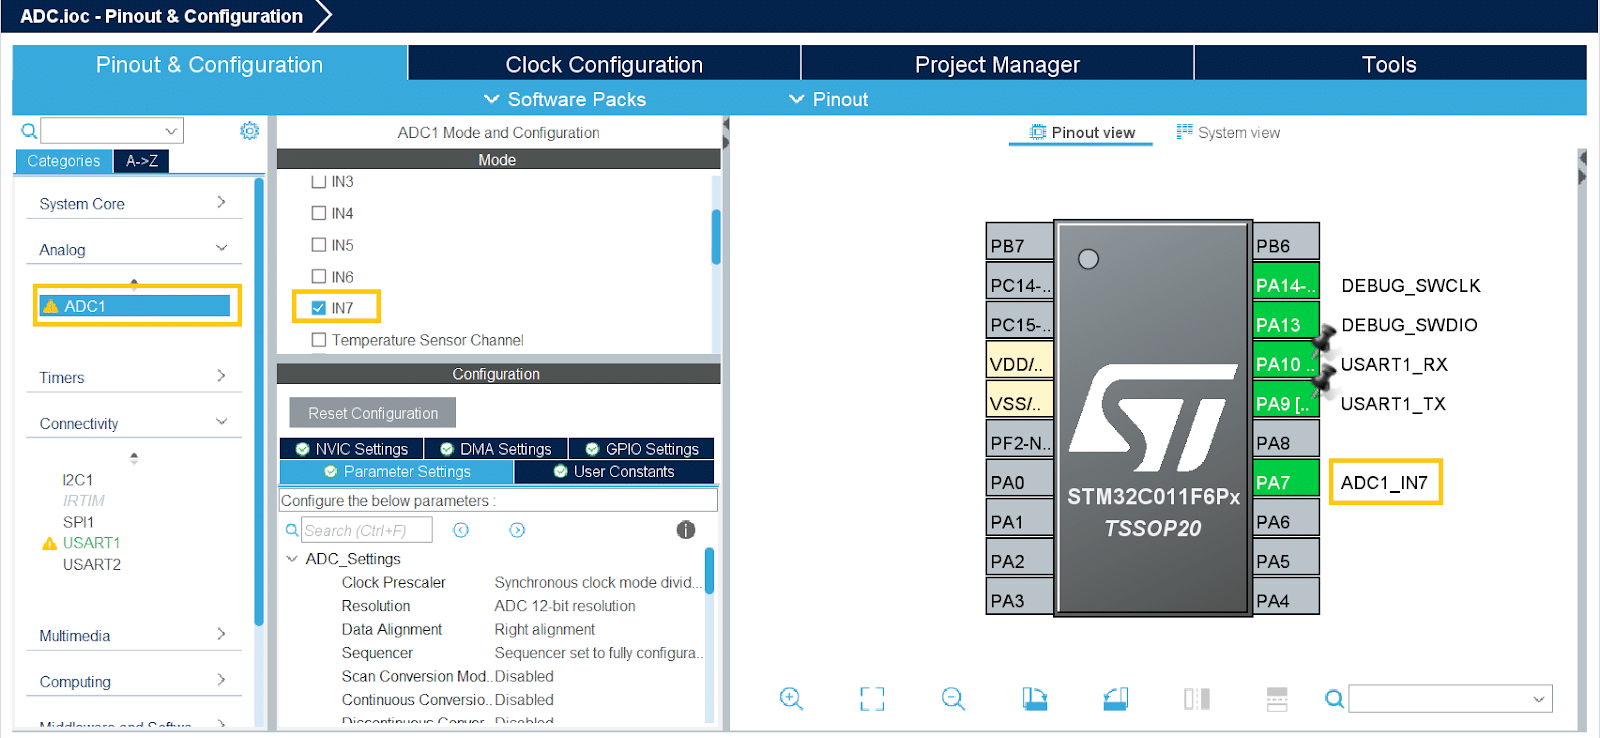Click the rotate counter-clockwise chip icon

click(x=1115, y=699)
